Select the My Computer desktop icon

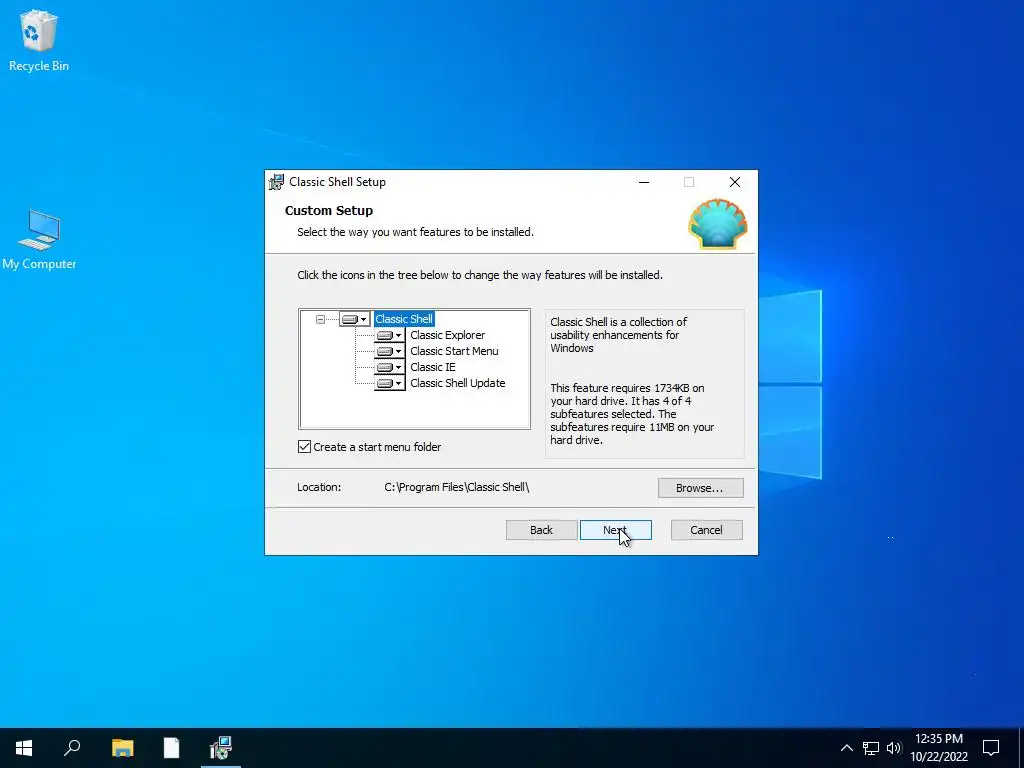click(x=39, y=240)
